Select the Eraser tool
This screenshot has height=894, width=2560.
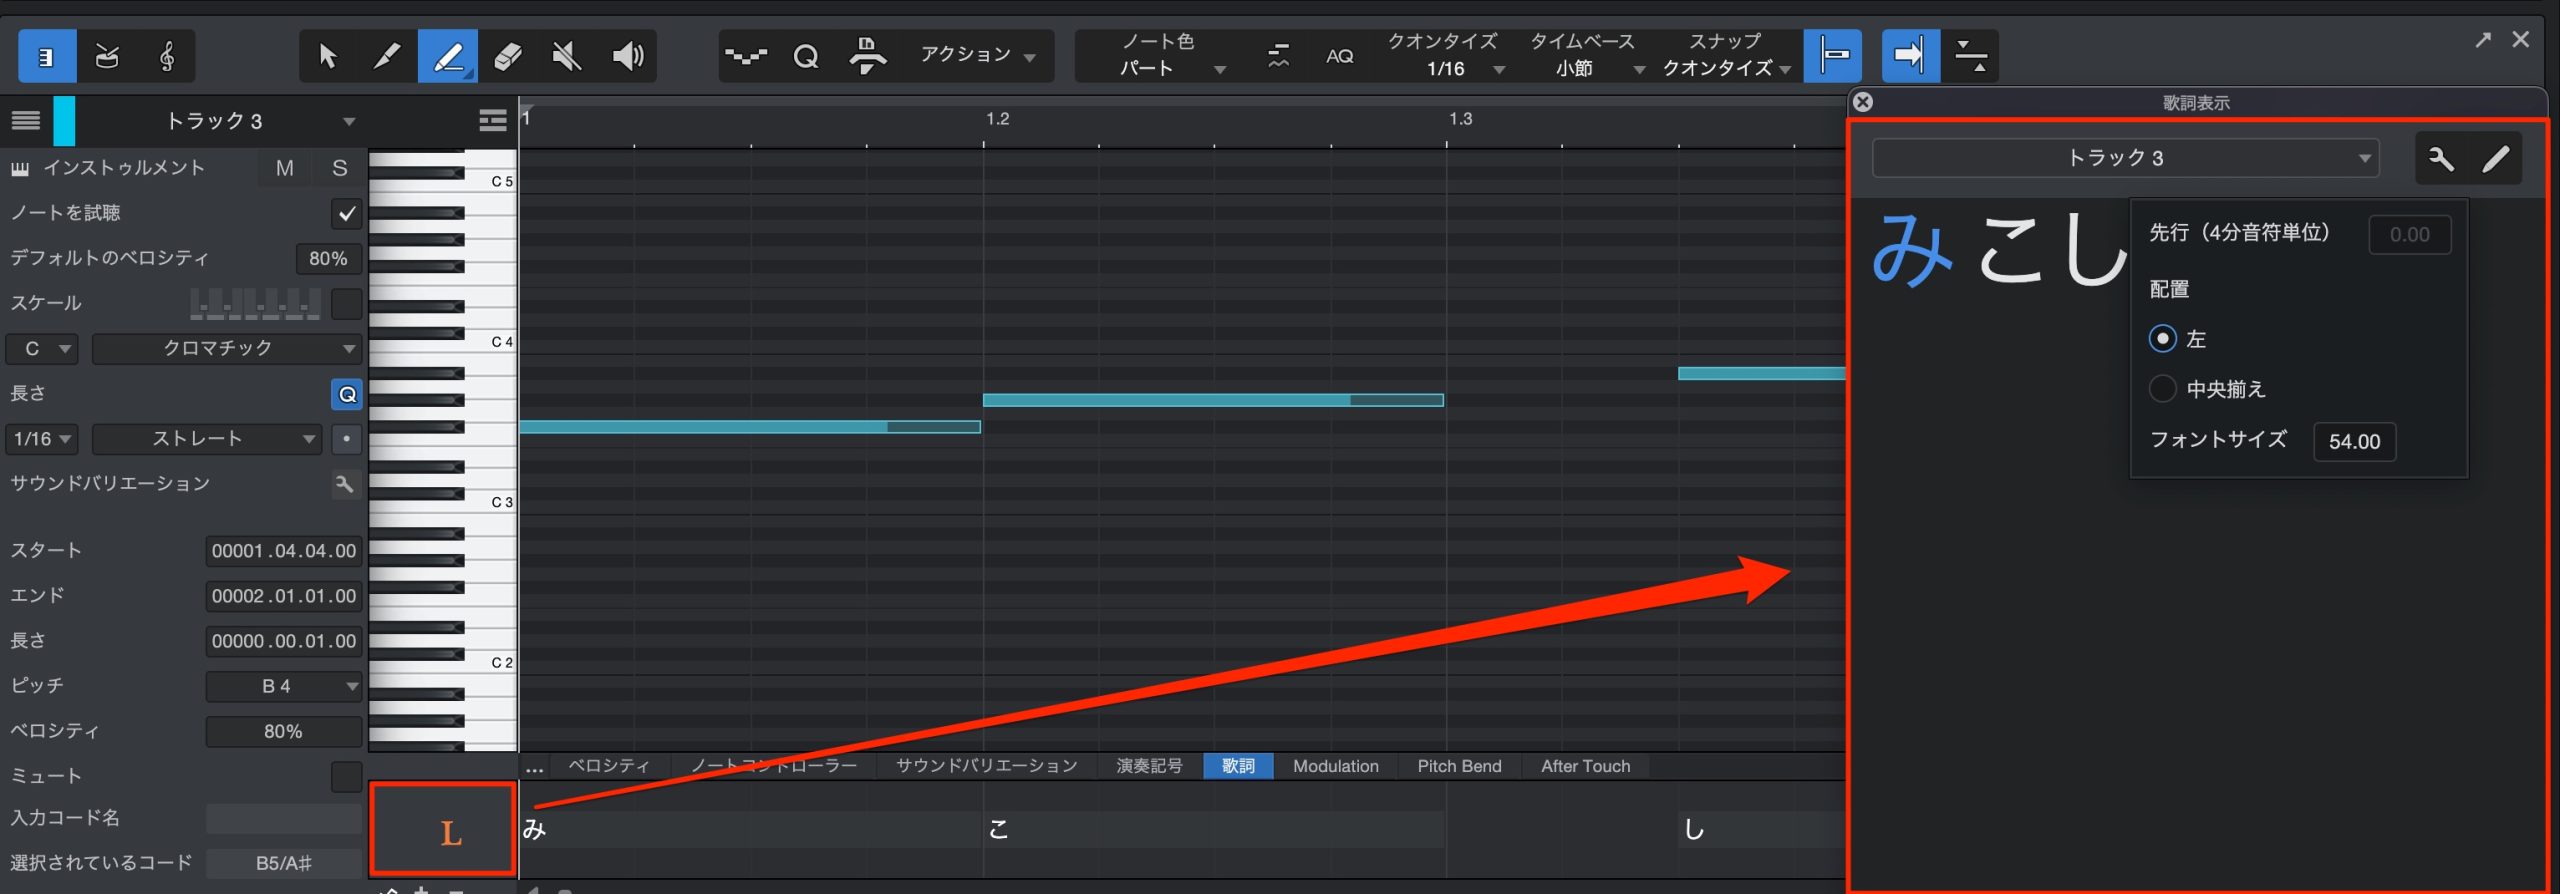click(507, 56)
